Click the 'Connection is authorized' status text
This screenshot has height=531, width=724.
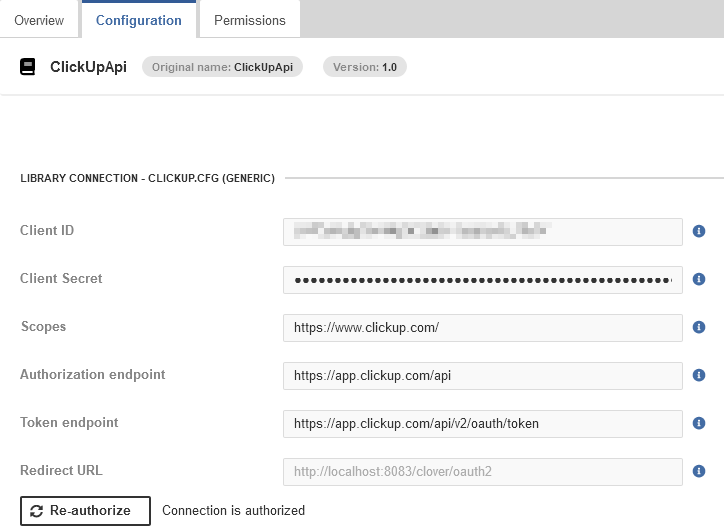coord(233,511)
